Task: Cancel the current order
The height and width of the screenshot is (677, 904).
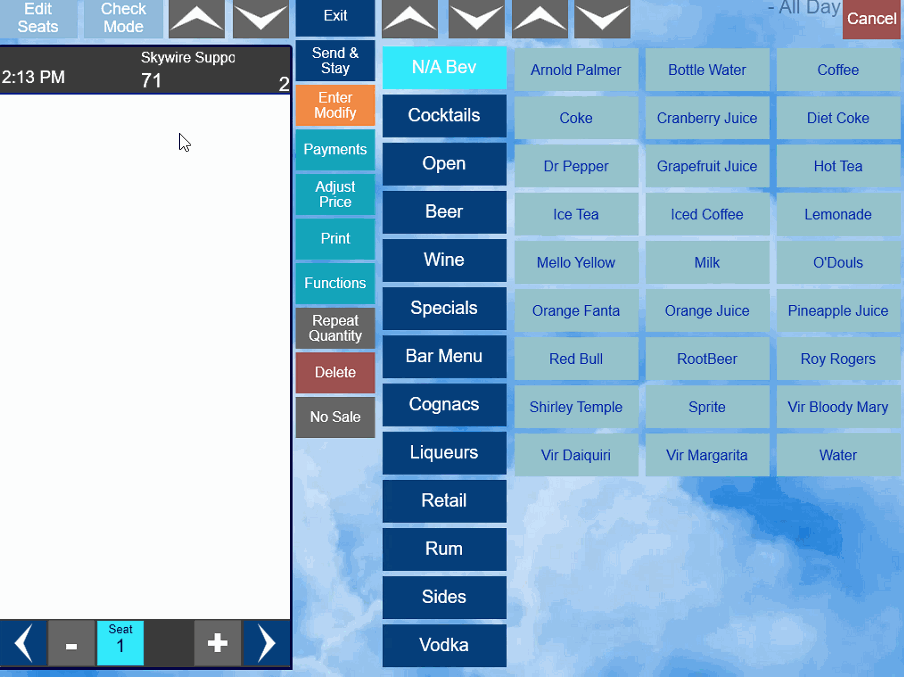Action: pos(871,19)
